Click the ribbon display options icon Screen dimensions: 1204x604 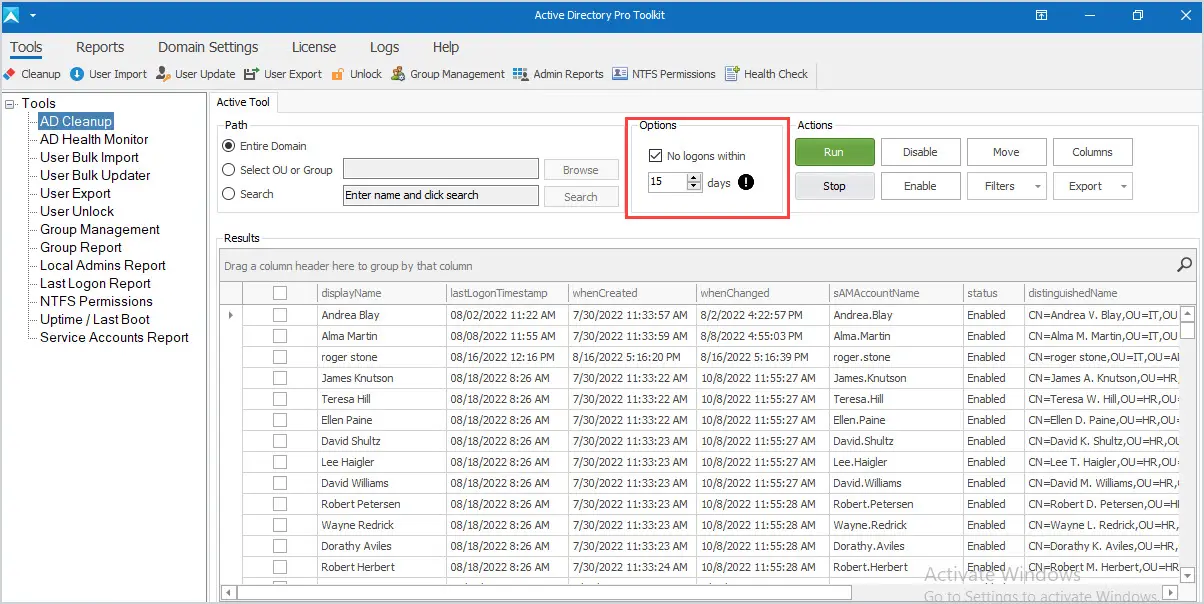click(1041, 15)
